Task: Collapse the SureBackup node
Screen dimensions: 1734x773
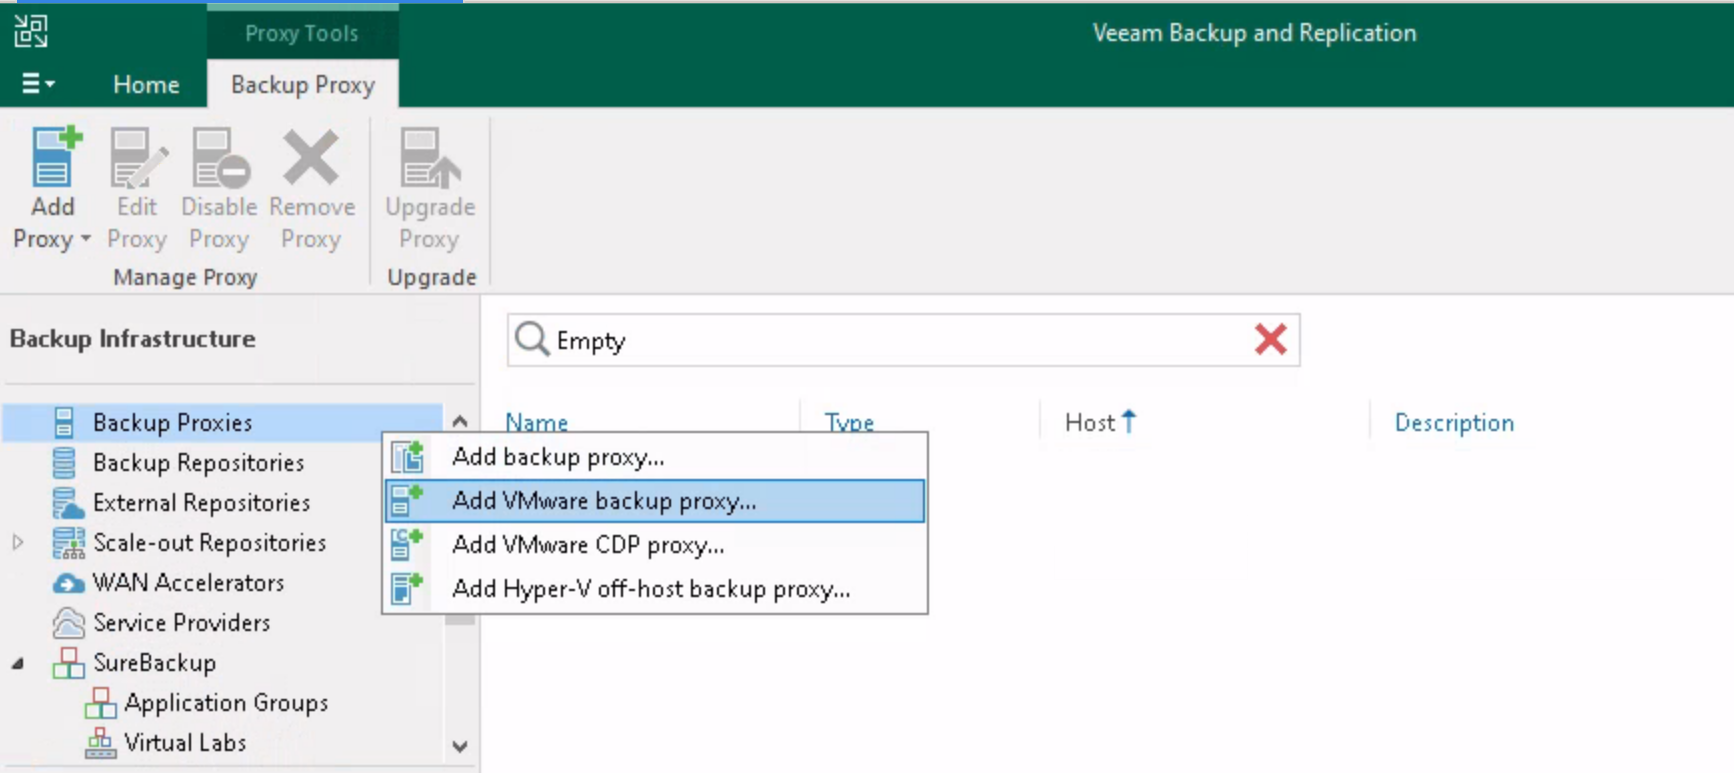Action: click(x=18, y=663)
